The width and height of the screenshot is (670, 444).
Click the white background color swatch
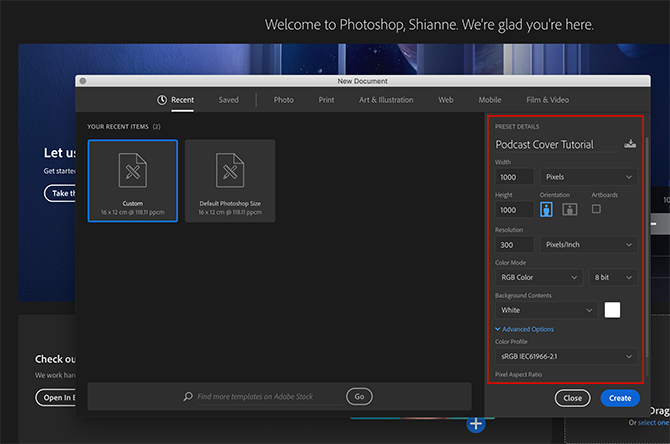click(612, 310)
